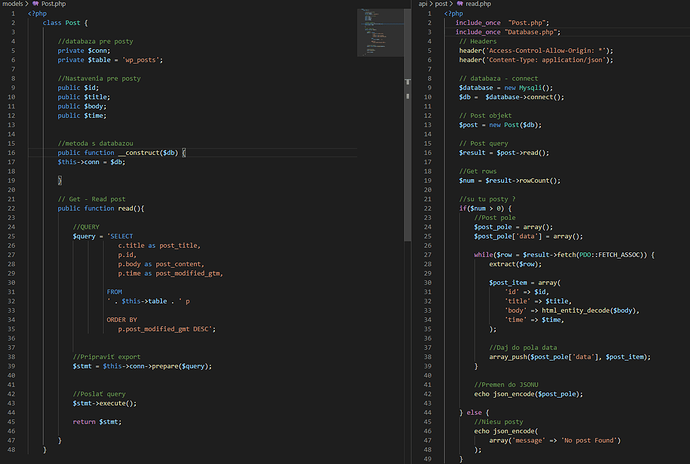The height and width of the screenshot is (464, 690).
Task: Click 'ORDER BY' keyword in the query
Action: (121, 320)
